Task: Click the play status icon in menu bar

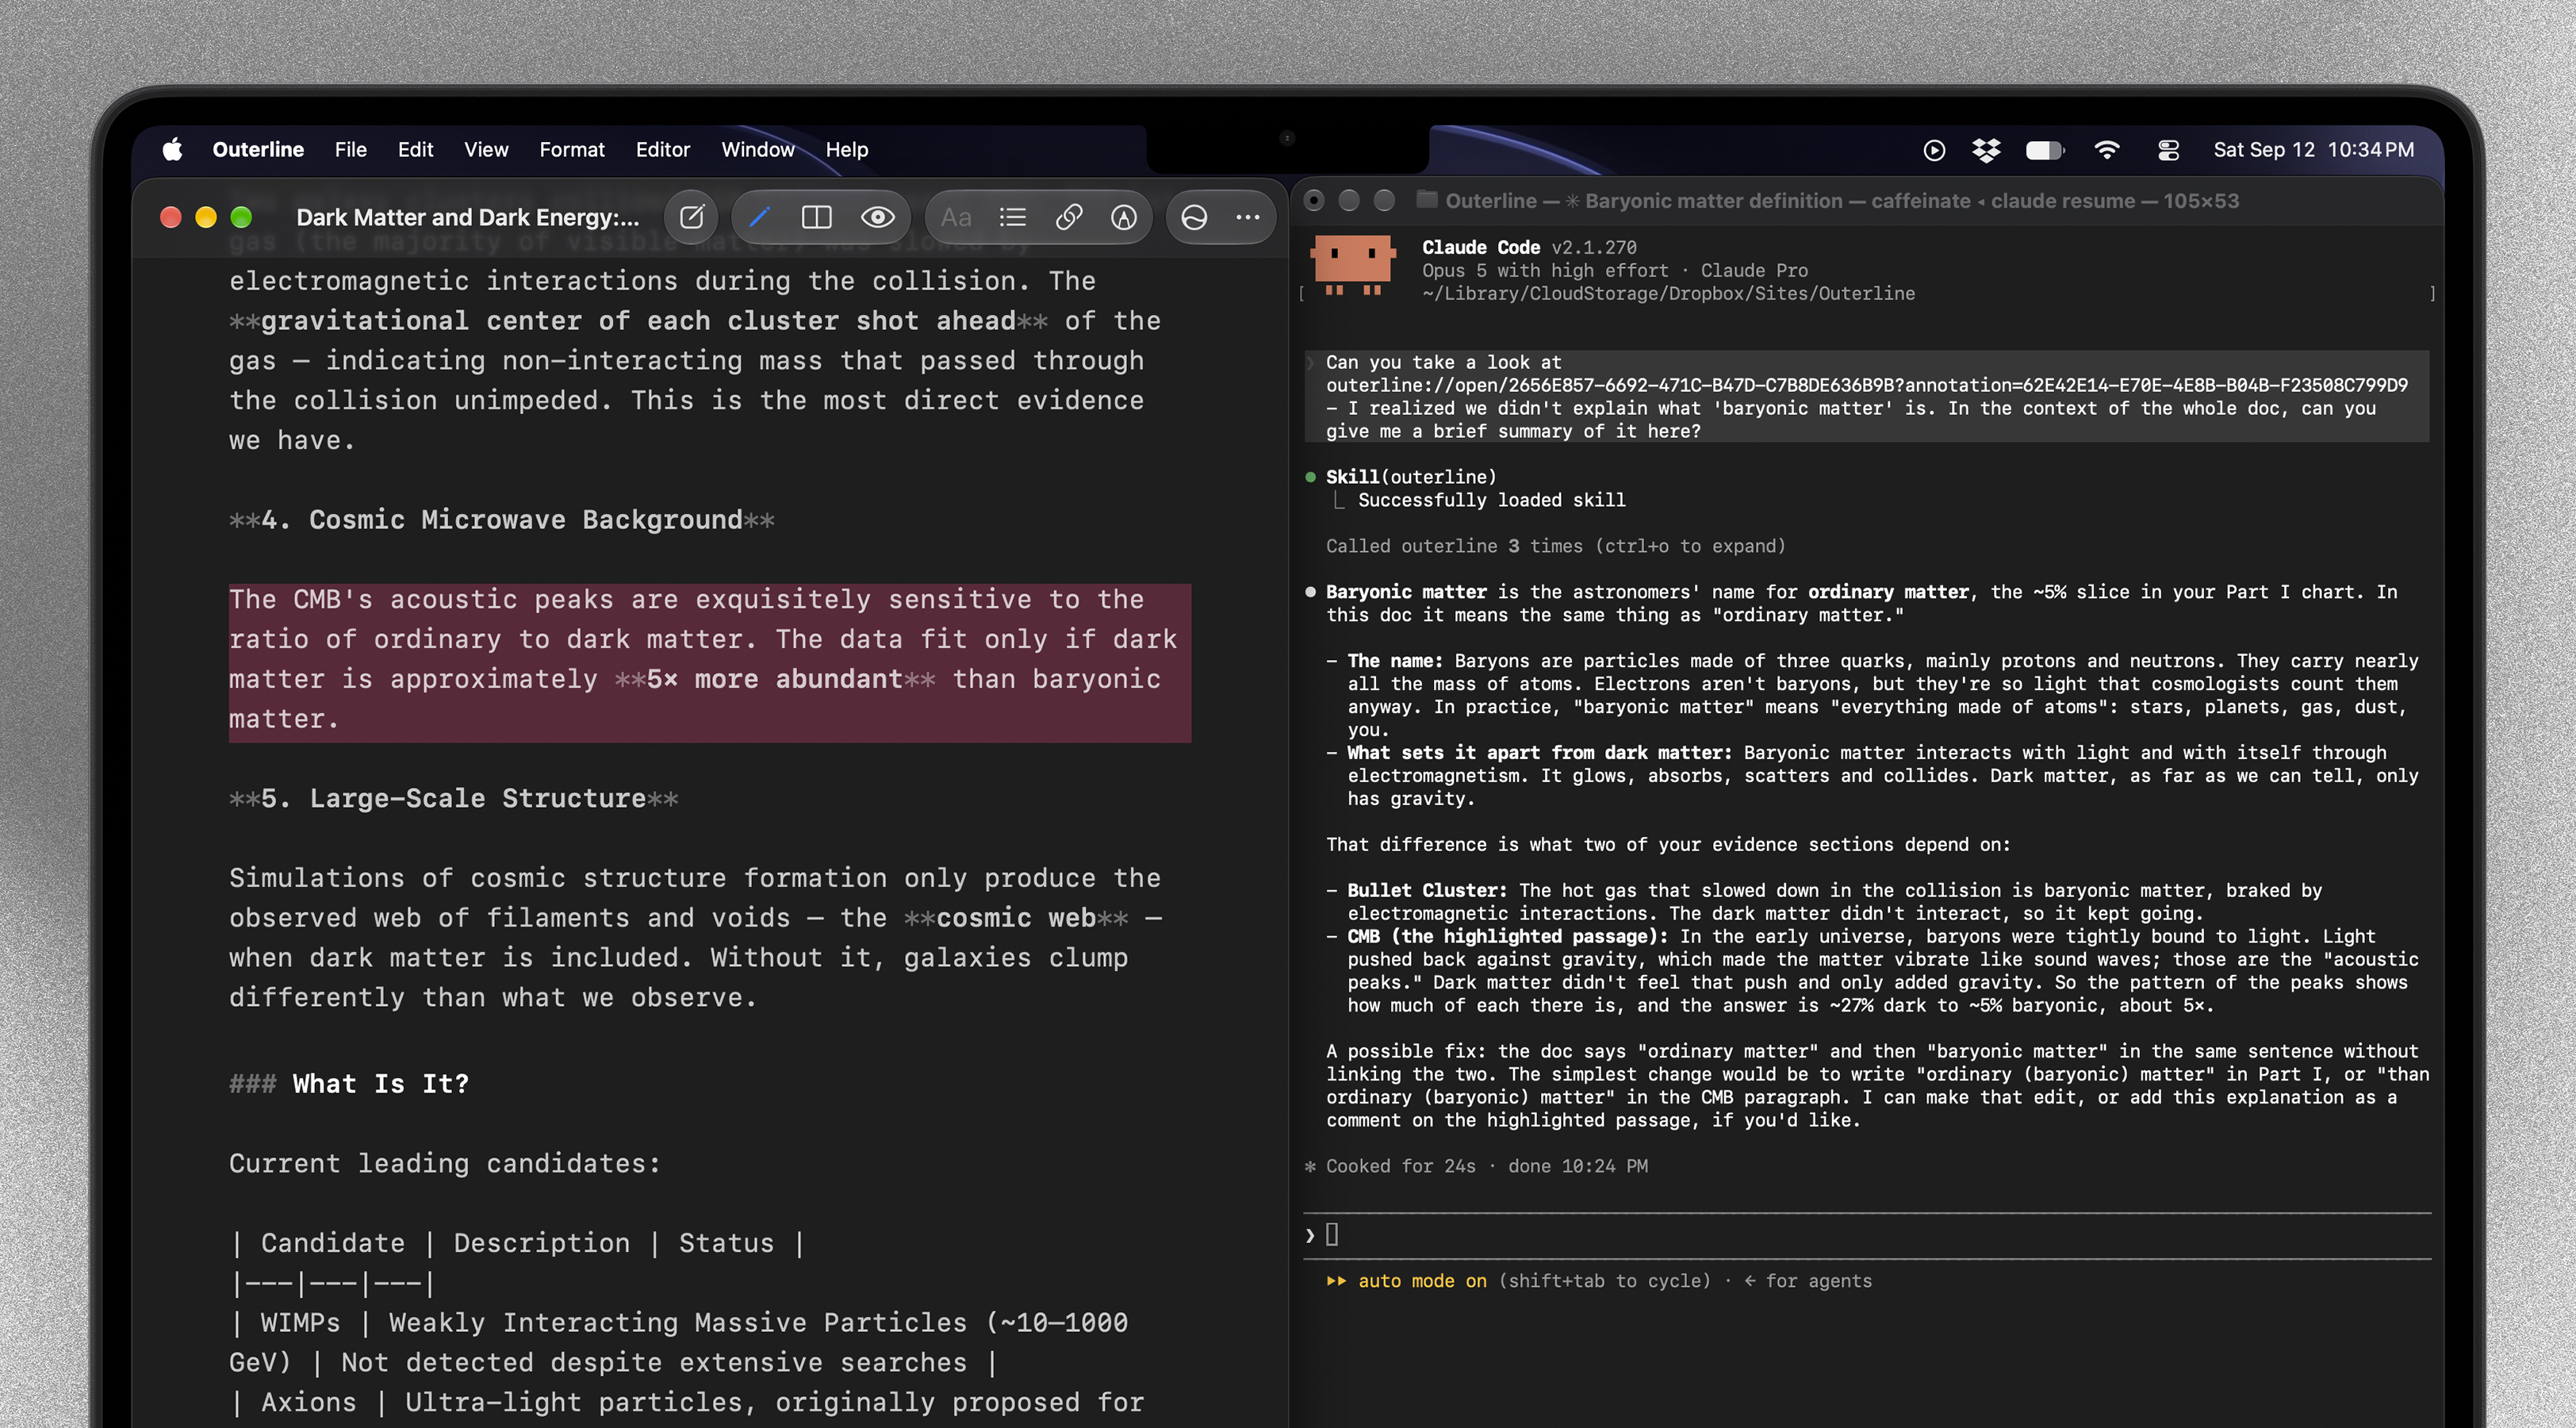Action: tap(1934, 150)
